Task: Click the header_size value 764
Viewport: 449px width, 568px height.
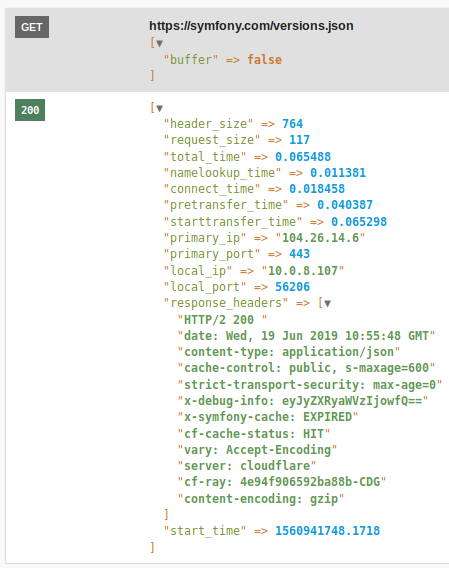Action: 292,124
